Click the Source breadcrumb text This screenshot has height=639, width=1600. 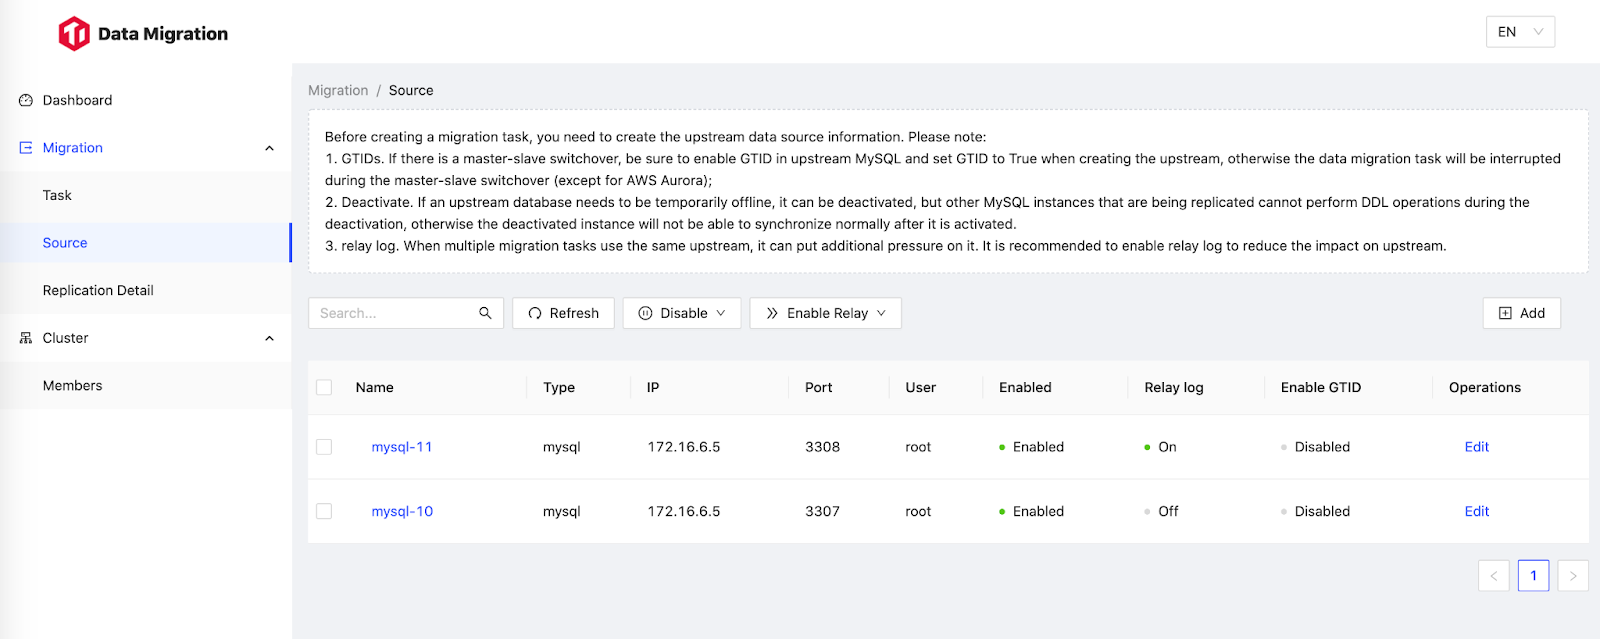[411, 90]
